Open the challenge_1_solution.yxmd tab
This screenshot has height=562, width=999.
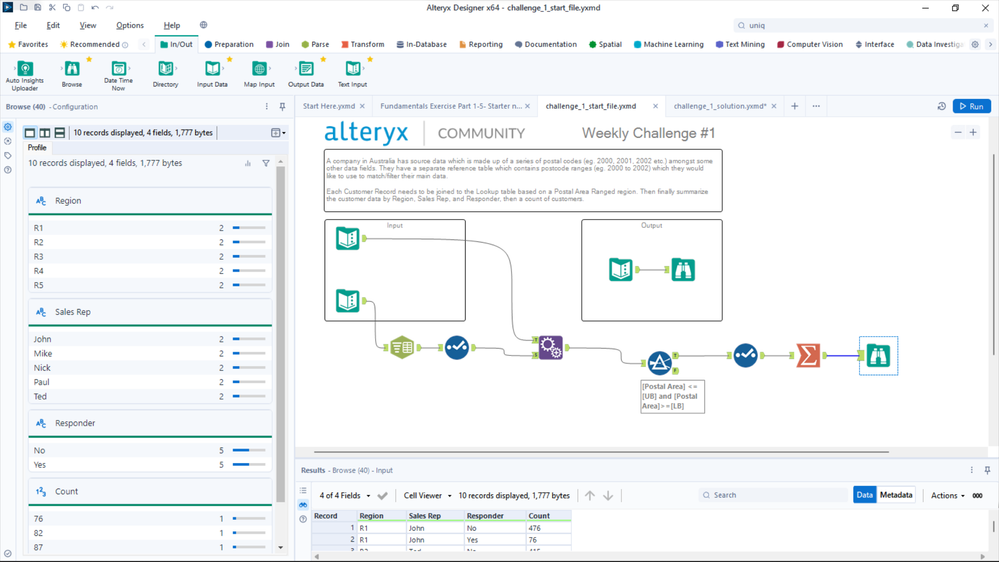click(x=720, y=106)
